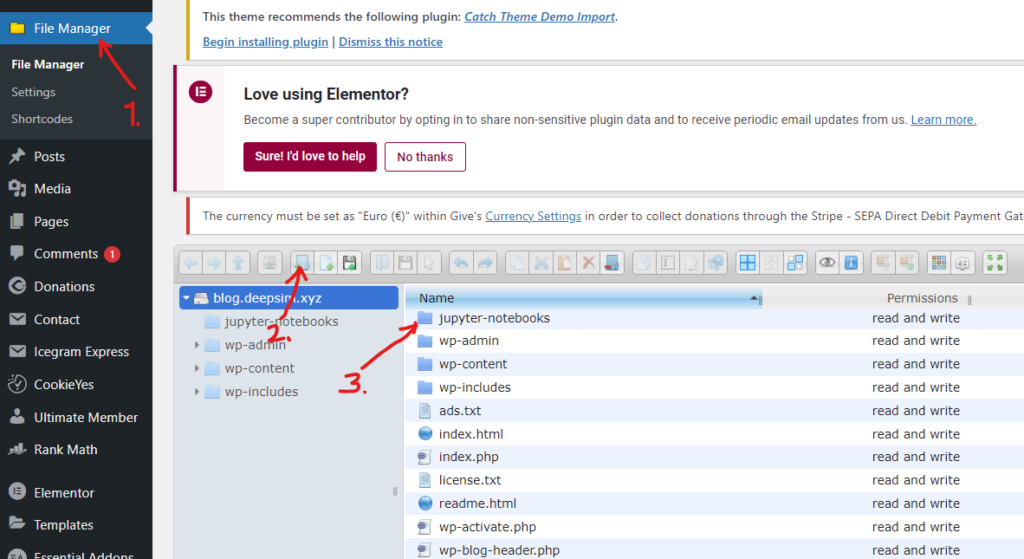Screen dimensions: 1024x559
Task: Click the edit file icon
Action: (x=692, y=263)
